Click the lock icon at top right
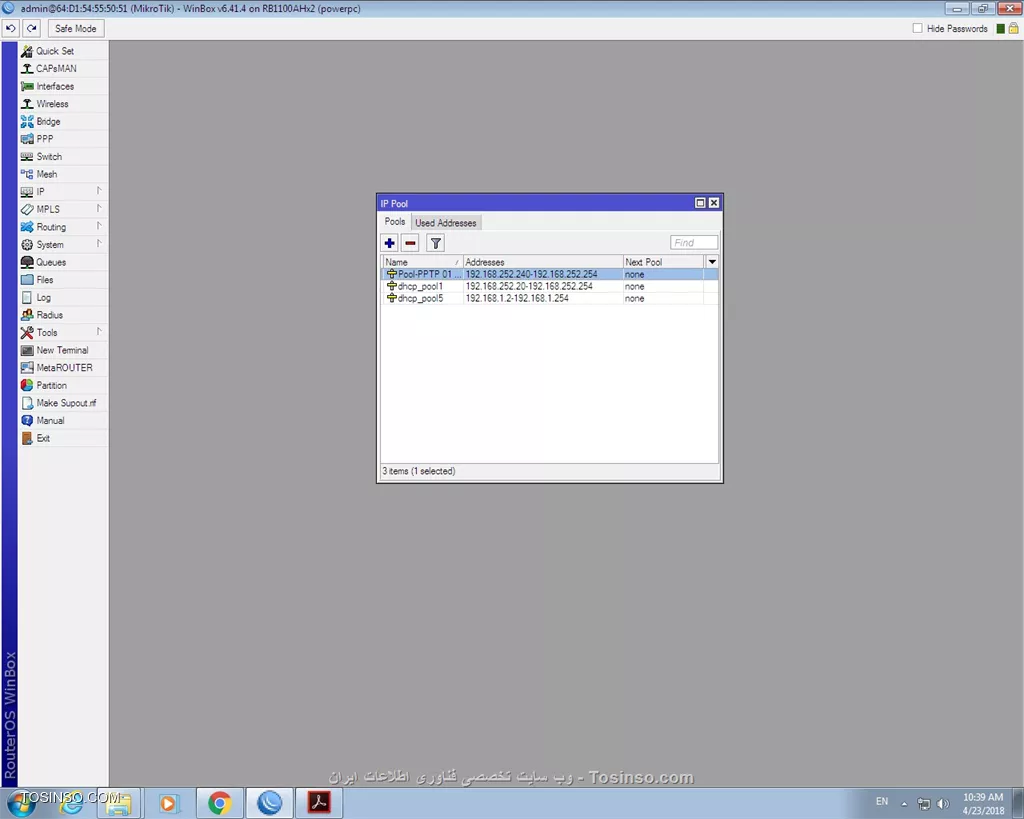 1014,29
